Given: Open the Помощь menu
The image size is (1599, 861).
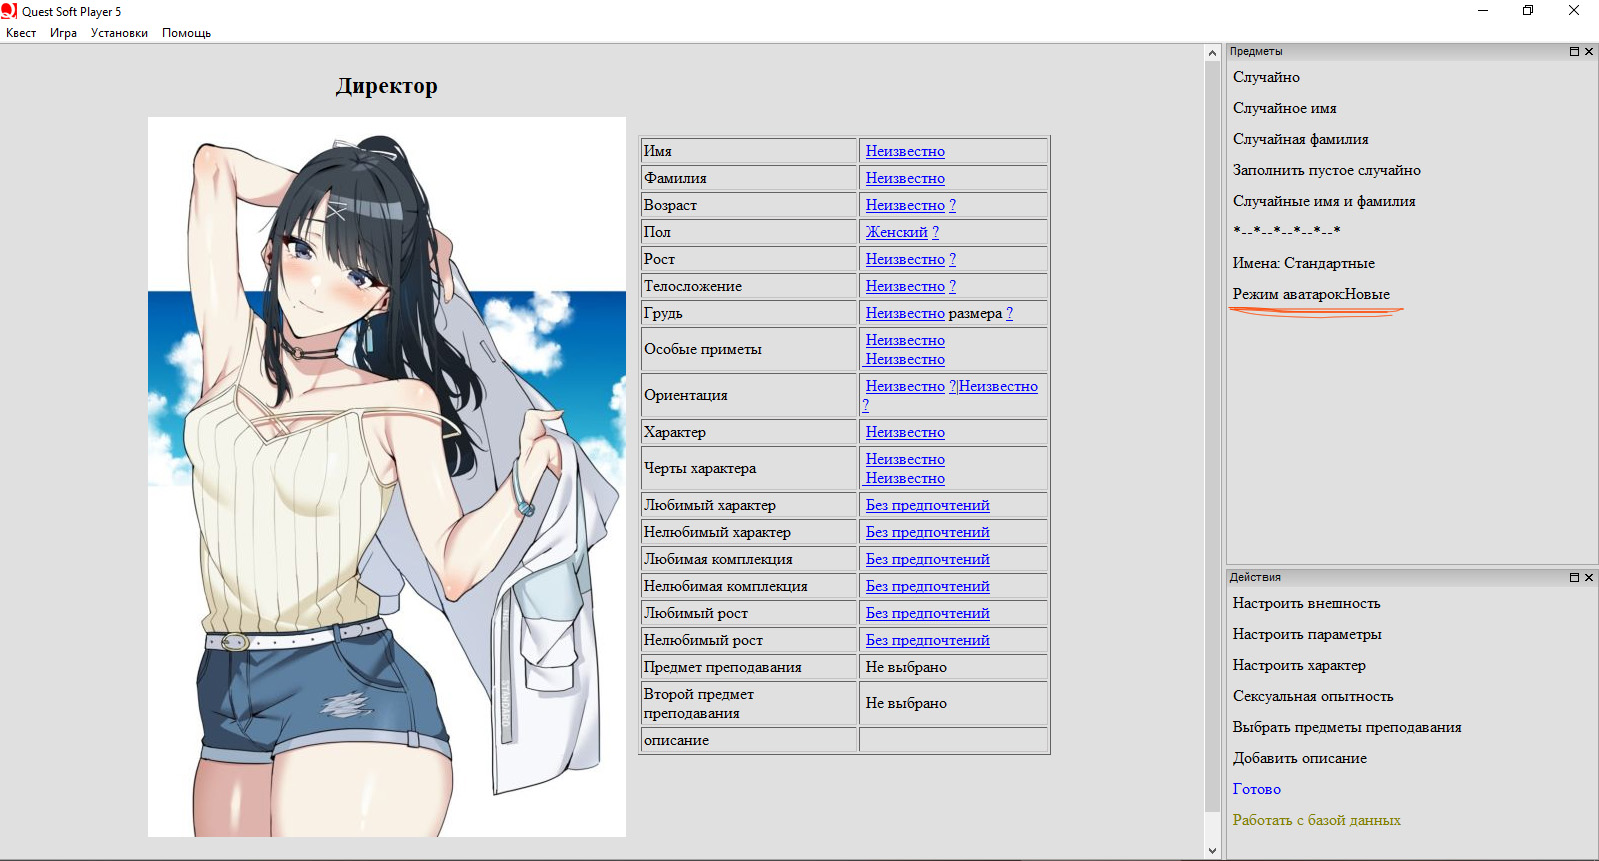Looking at the screenshot, I should point(186,33).
